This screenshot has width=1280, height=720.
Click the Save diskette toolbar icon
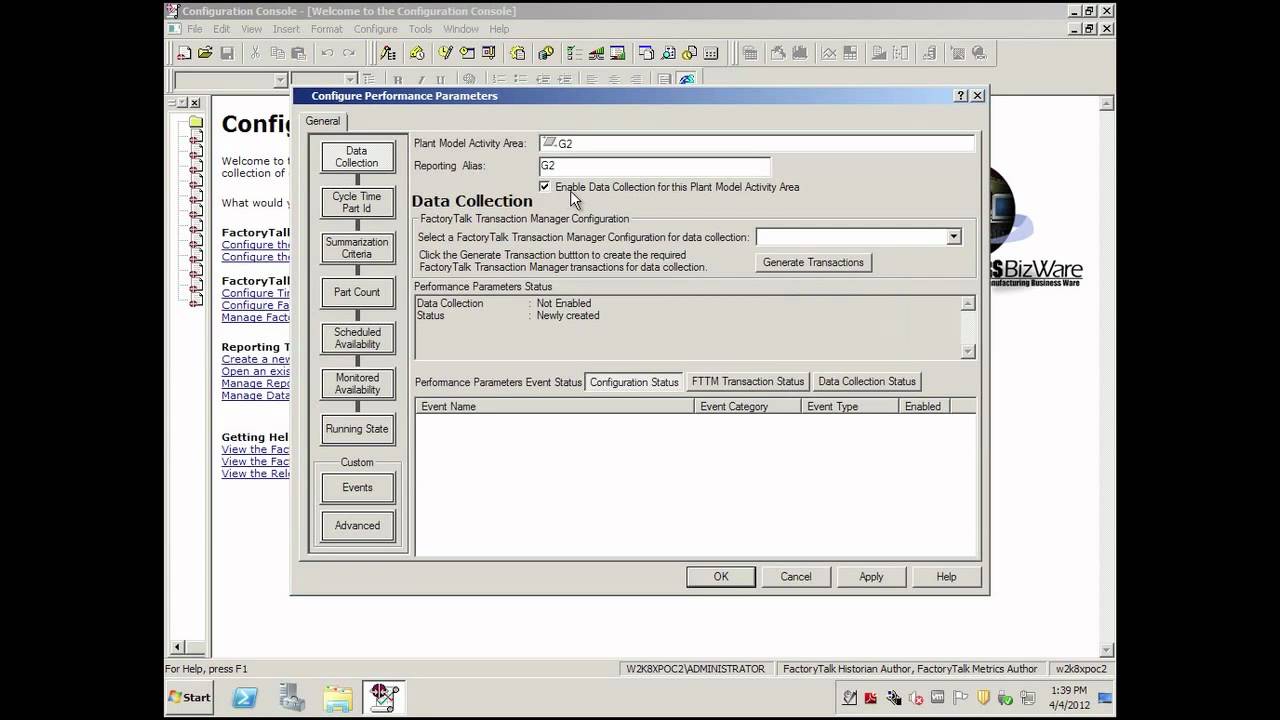point(227,53)
